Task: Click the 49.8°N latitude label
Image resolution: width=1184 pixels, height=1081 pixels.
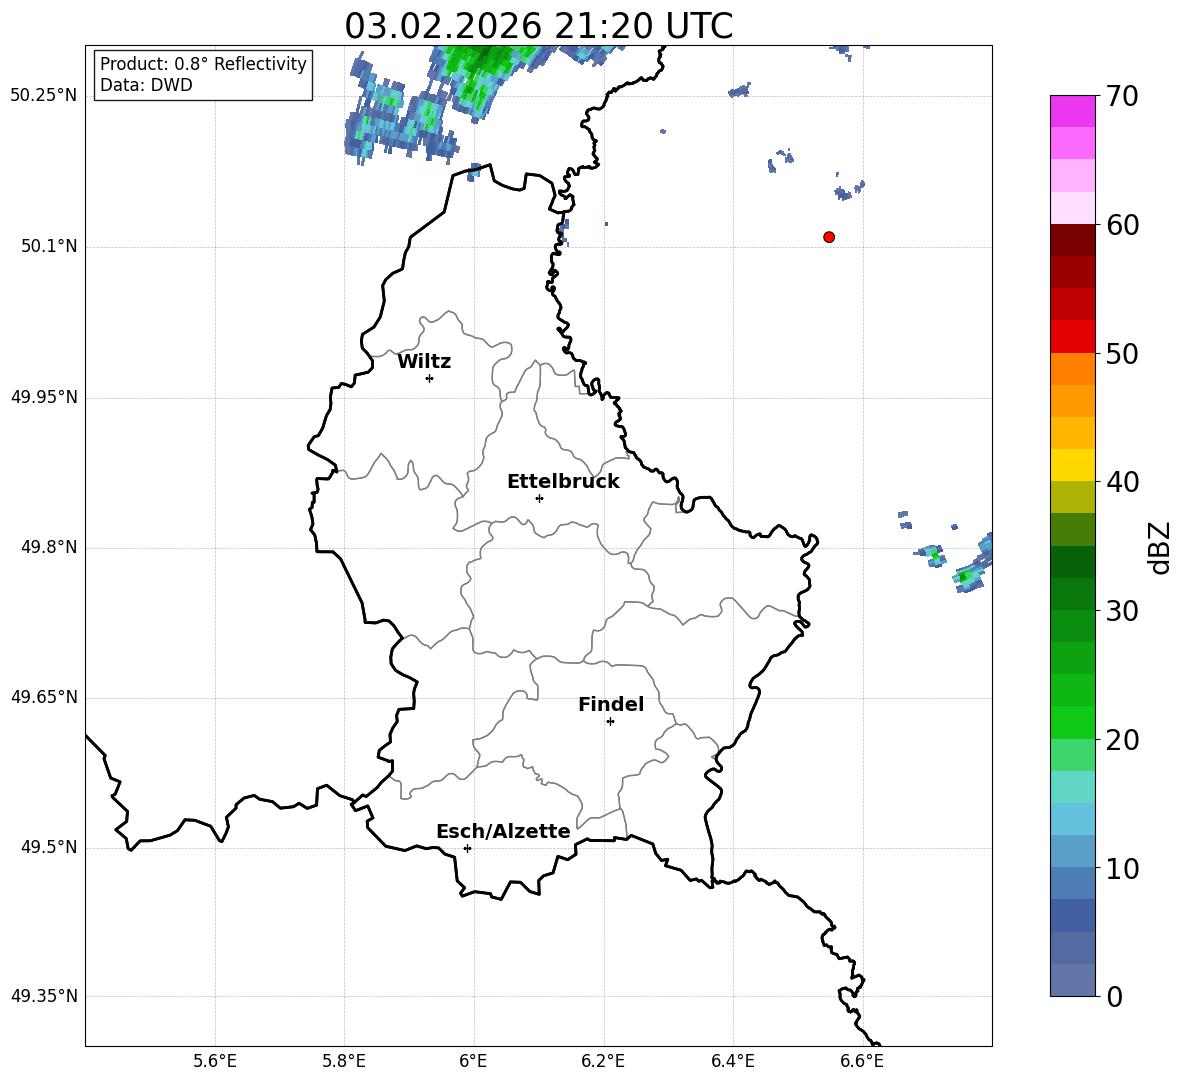Action: point(48,547)
